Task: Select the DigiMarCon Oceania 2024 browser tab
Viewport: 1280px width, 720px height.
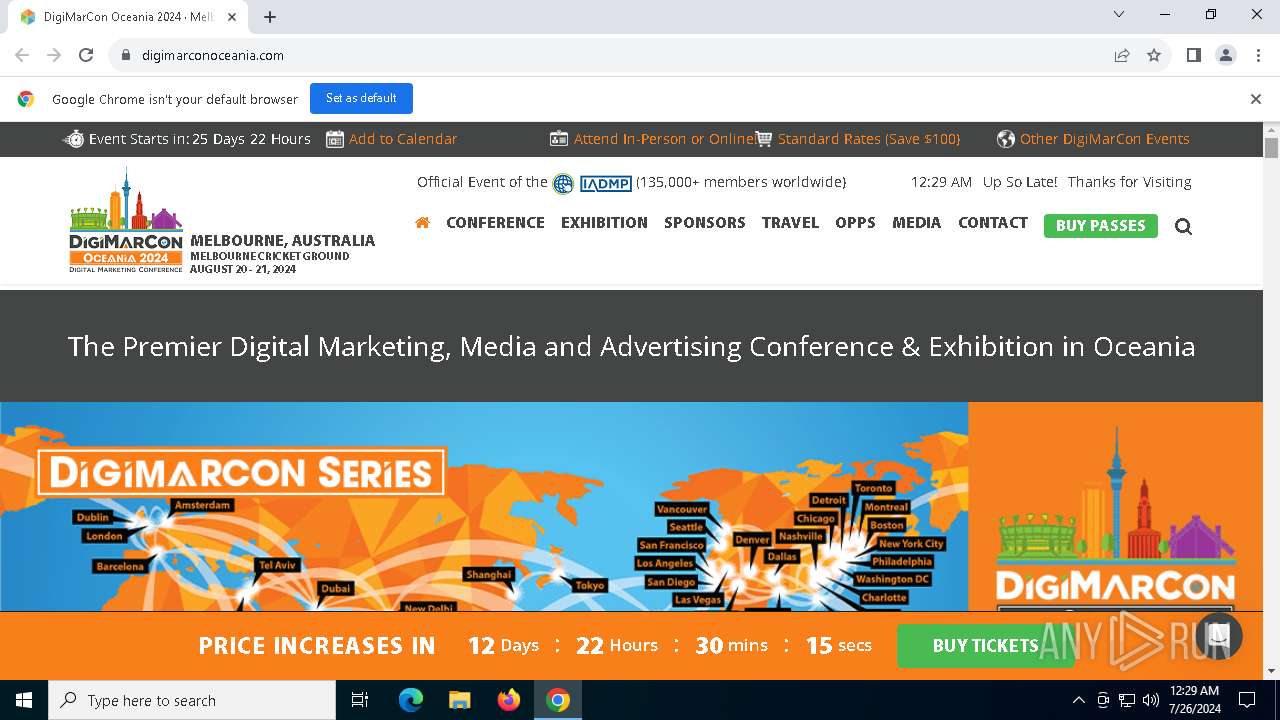Action: 128,17
